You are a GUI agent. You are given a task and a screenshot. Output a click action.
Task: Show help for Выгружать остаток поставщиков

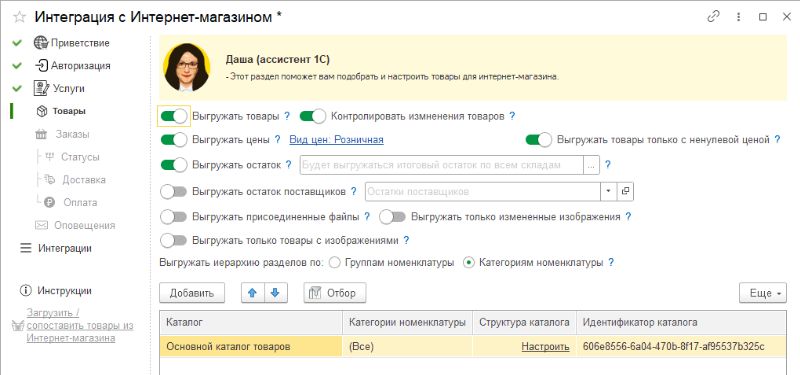[354, 191]
